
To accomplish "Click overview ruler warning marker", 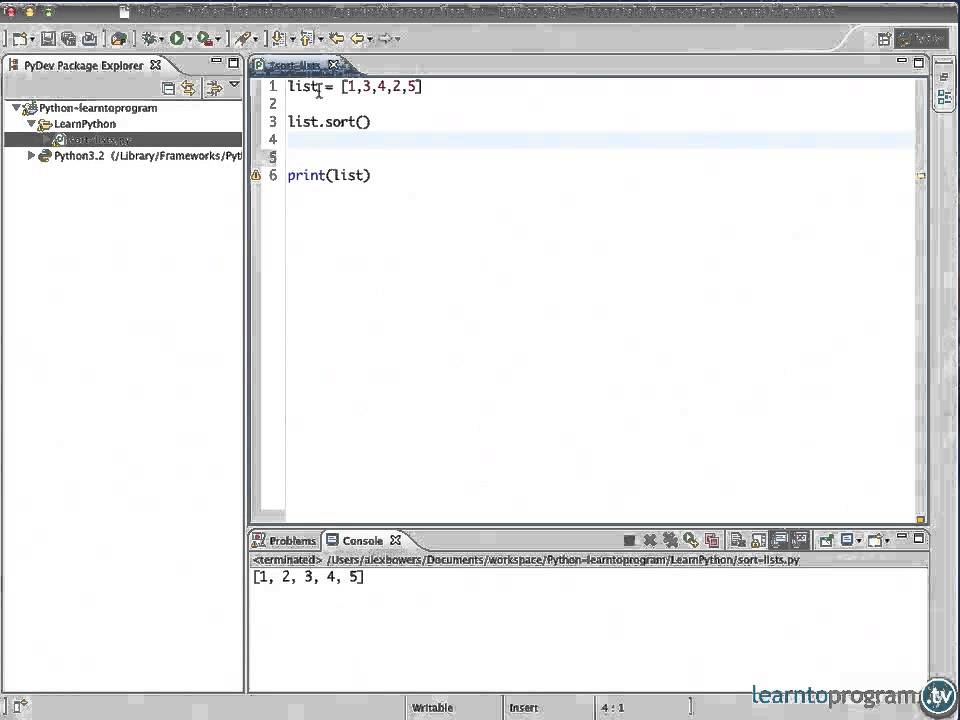I will 920,176.
